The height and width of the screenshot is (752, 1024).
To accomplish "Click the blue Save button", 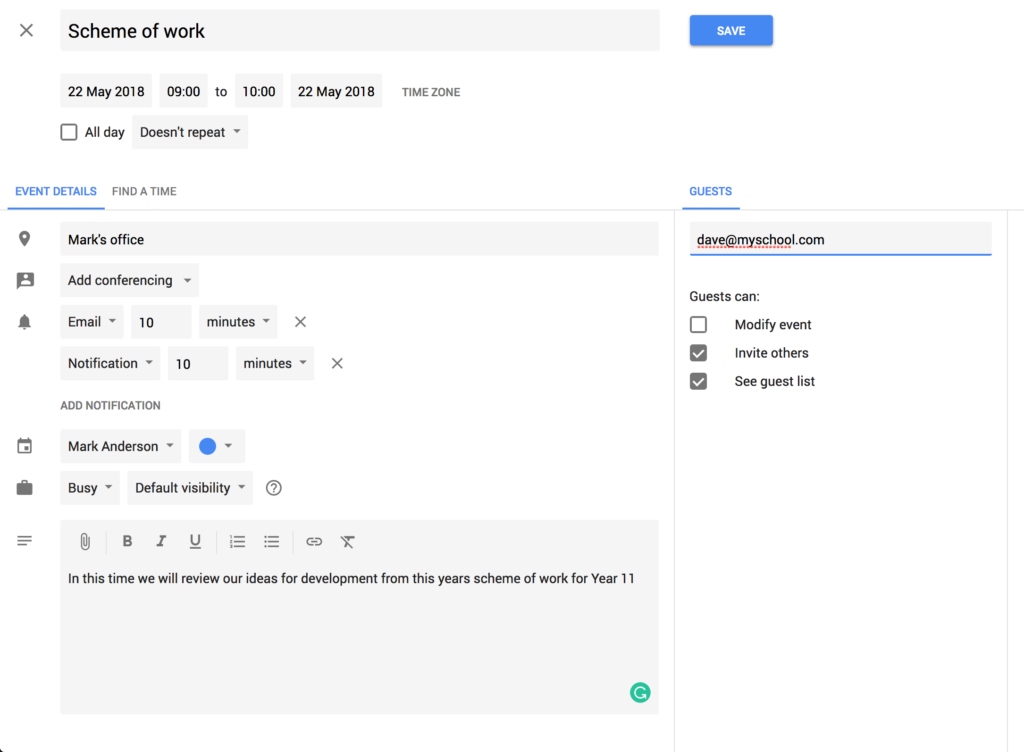I will [731, 31].
